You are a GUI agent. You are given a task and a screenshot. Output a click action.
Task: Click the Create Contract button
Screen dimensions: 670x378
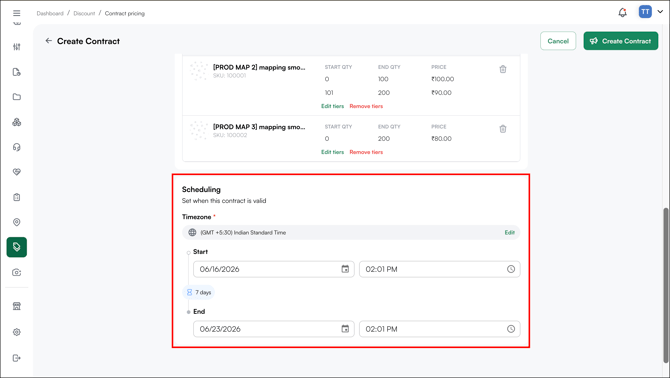click(x=620, y=41)
